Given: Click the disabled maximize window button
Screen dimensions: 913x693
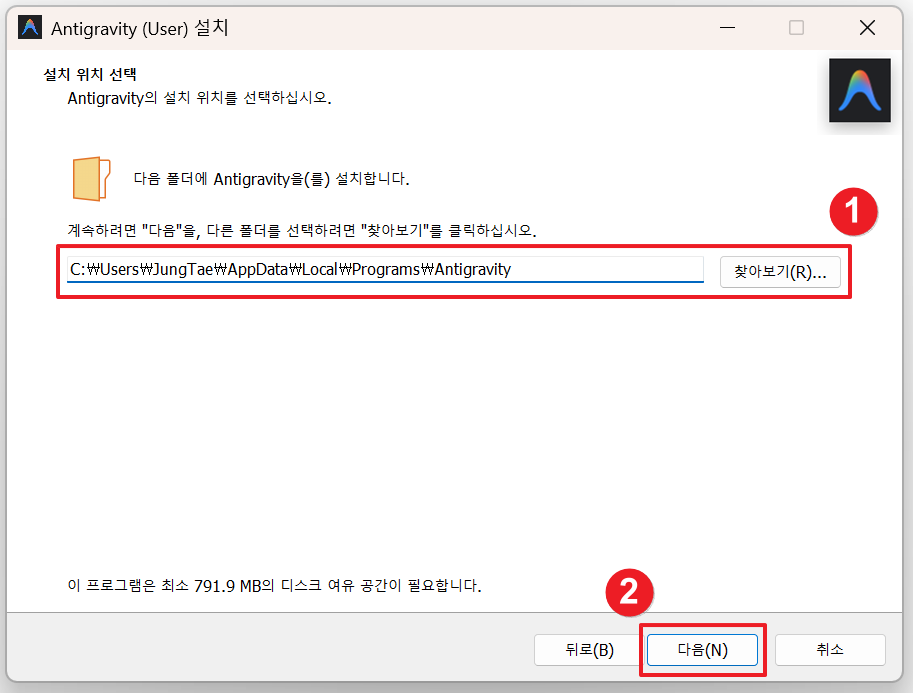Looking at the screenshot, I should click(797, 27).
